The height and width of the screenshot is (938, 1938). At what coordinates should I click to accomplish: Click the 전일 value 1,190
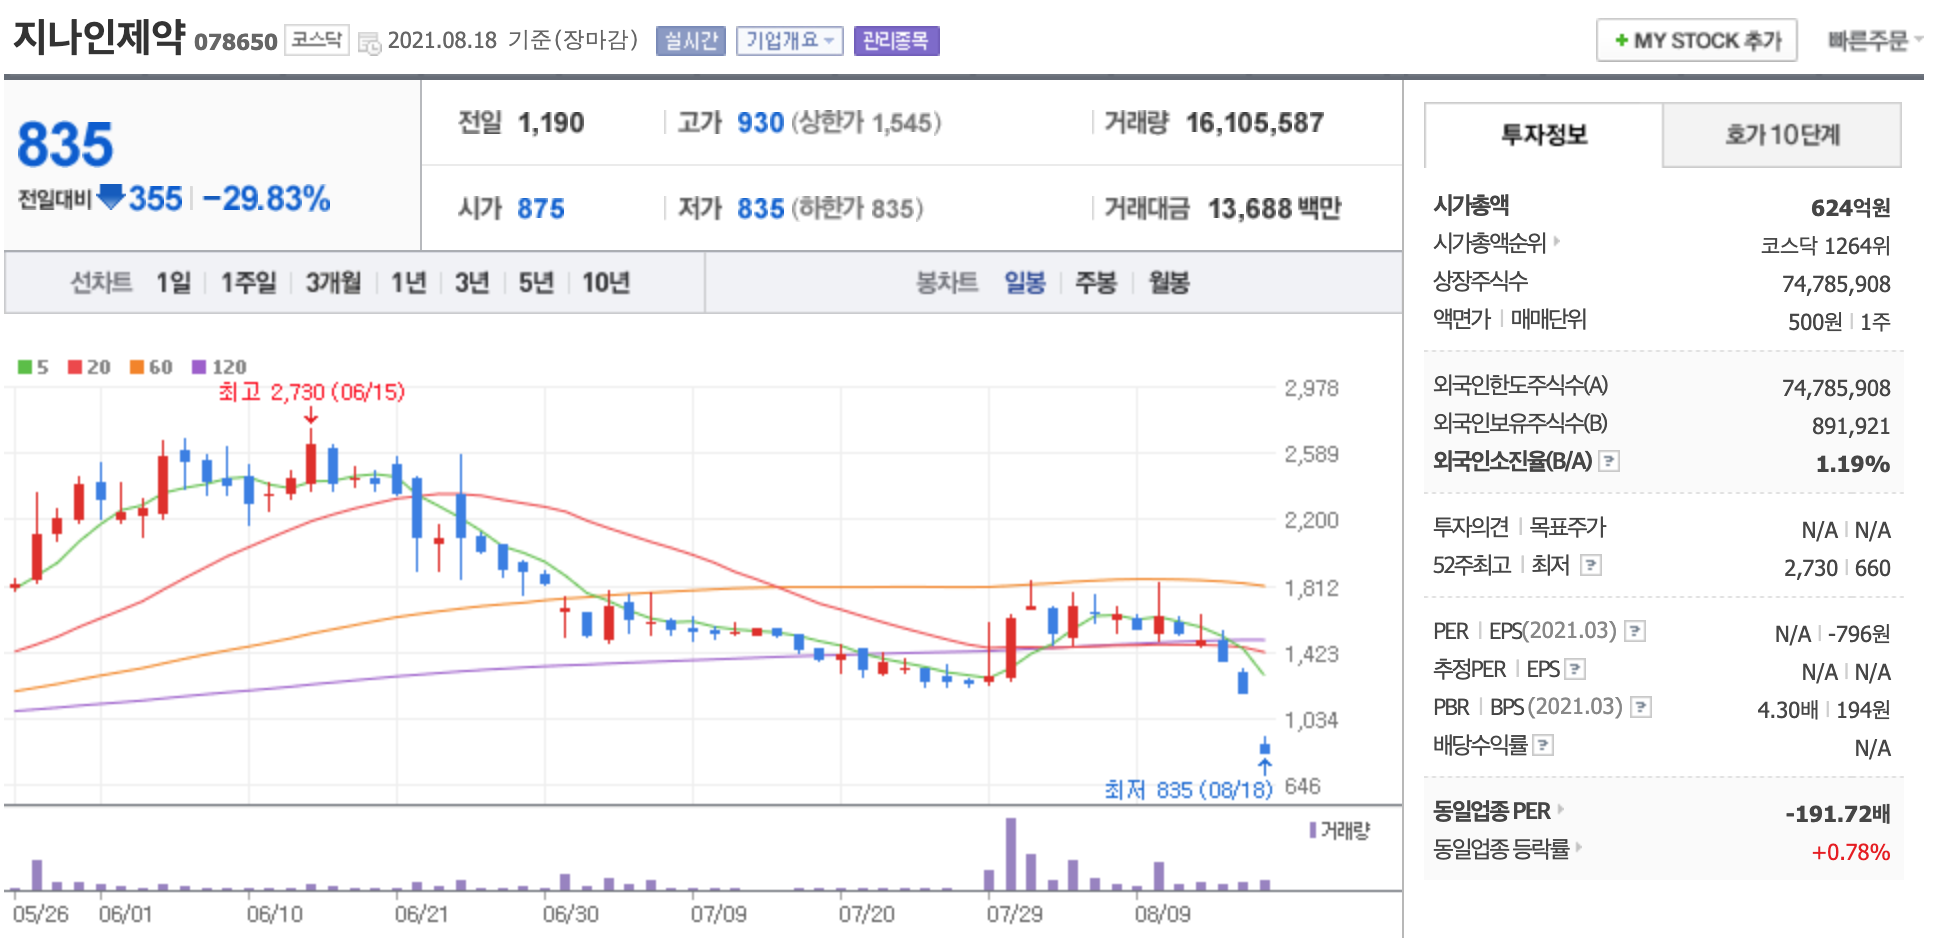pos(551,123)
